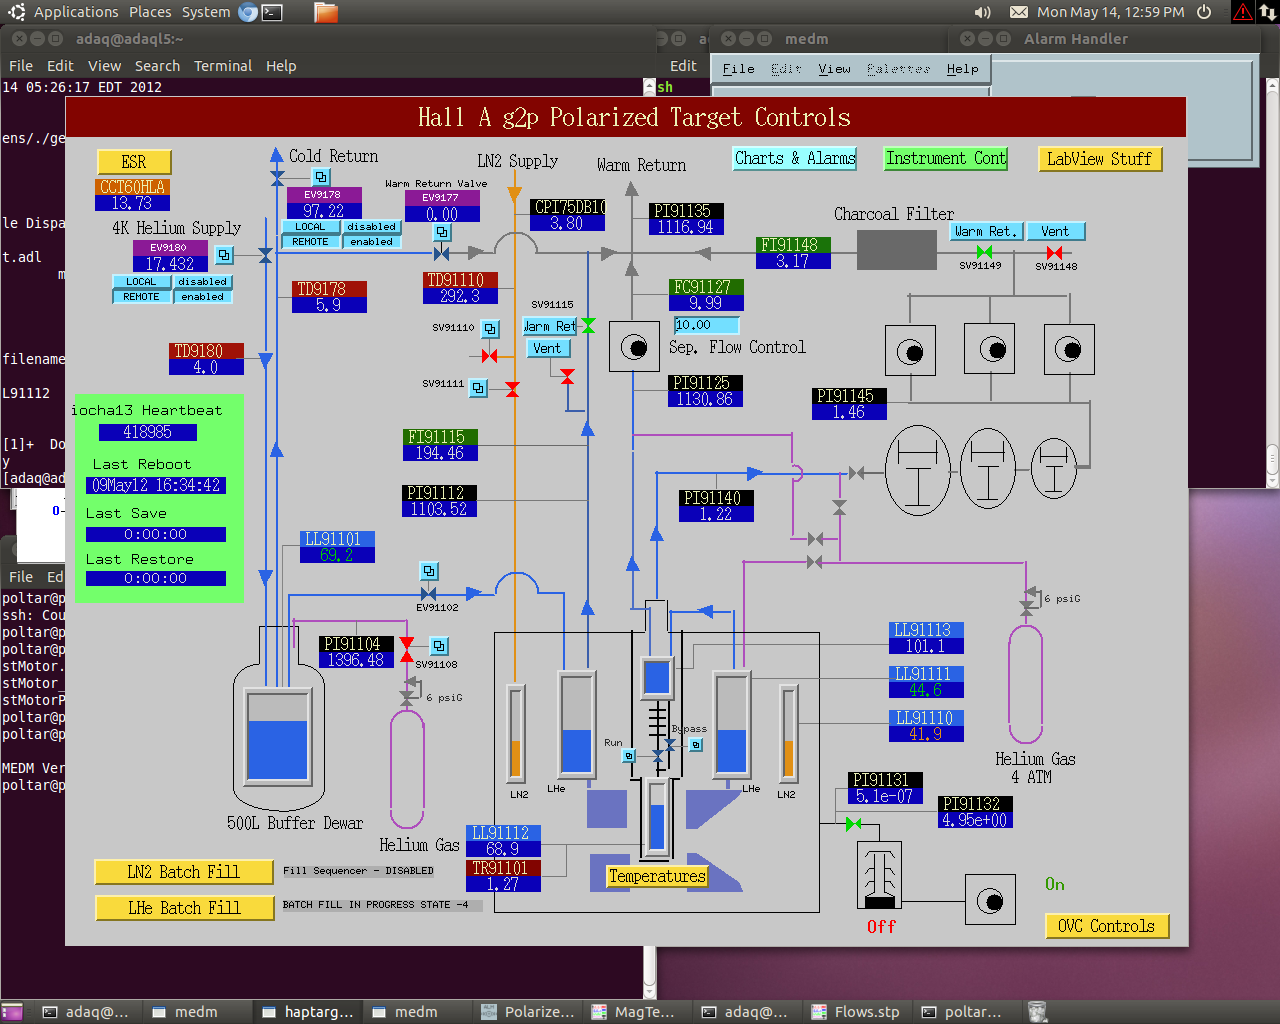Click the Bypass valve small icon
This screenshot has height=1024, width=1280.
[696, 744]
